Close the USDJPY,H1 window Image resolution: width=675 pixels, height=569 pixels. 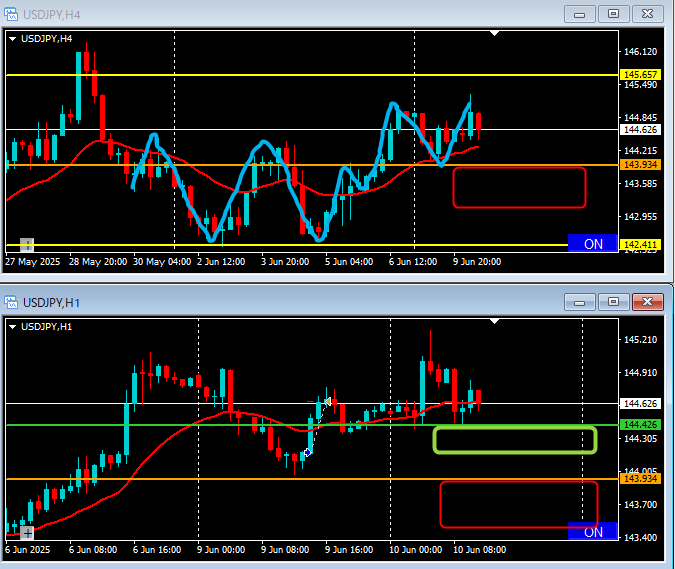647,302
